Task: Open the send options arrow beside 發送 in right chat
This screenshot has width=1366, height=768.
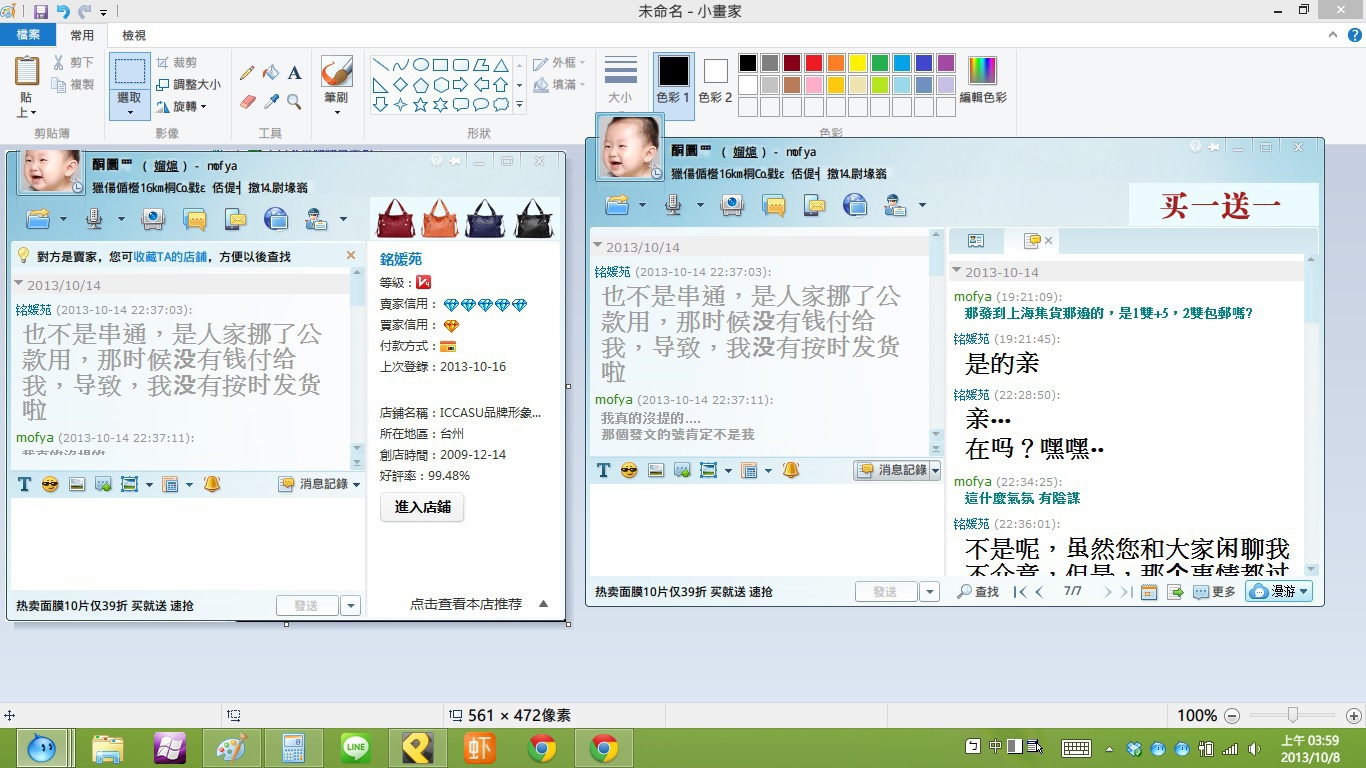Action: [930, 592]
